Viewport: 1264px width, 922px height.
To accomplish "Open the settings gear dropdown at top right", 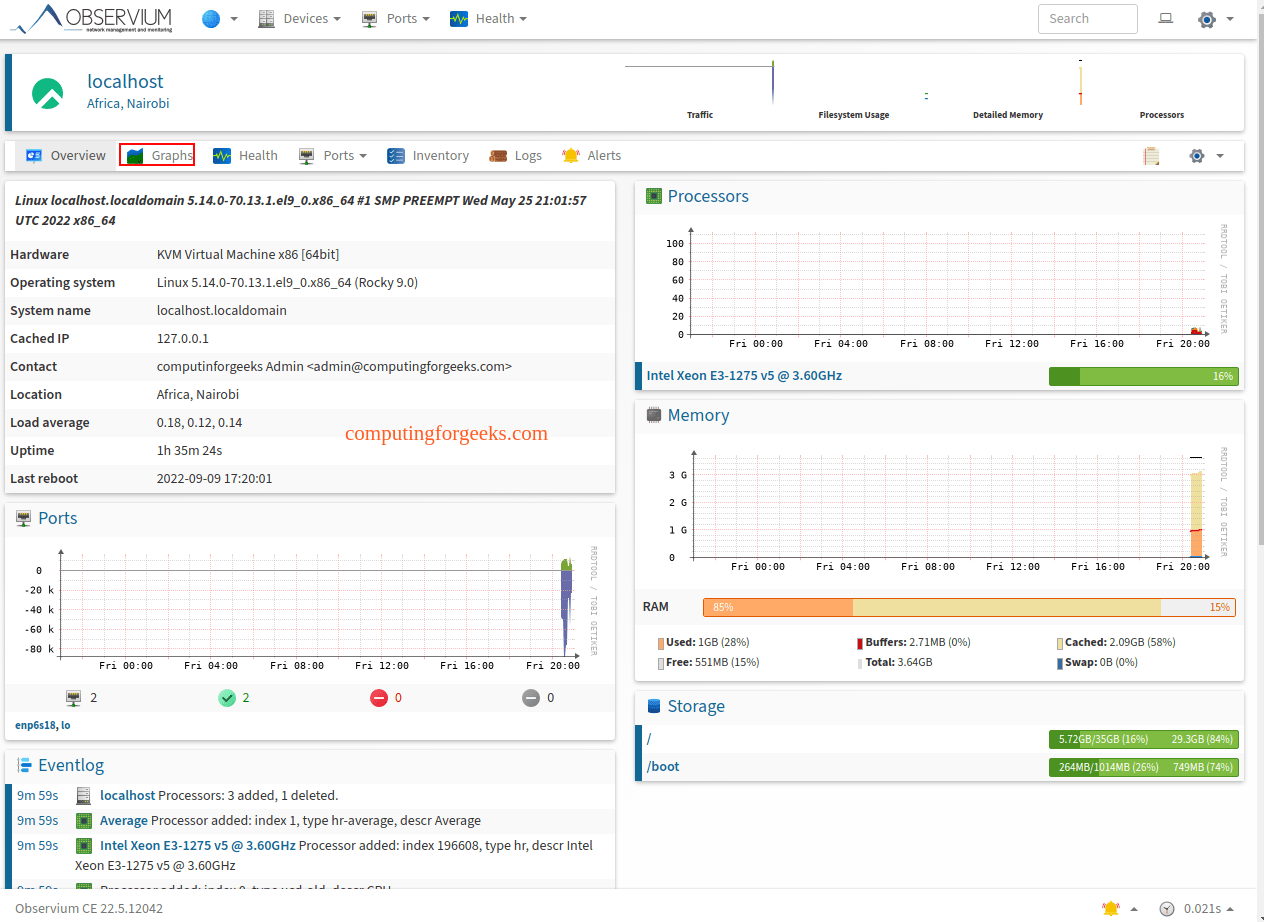I will coord(1207,18).
